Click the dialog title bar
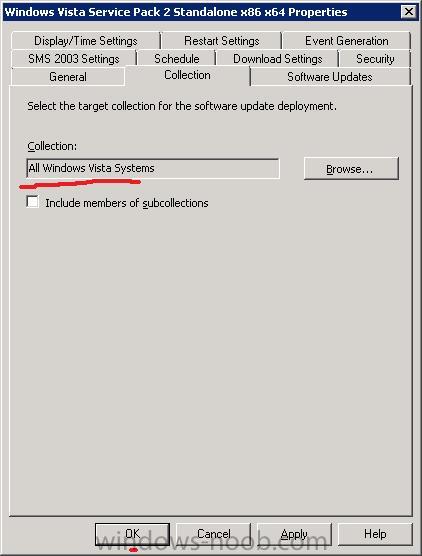 click(x=201, y=12)
